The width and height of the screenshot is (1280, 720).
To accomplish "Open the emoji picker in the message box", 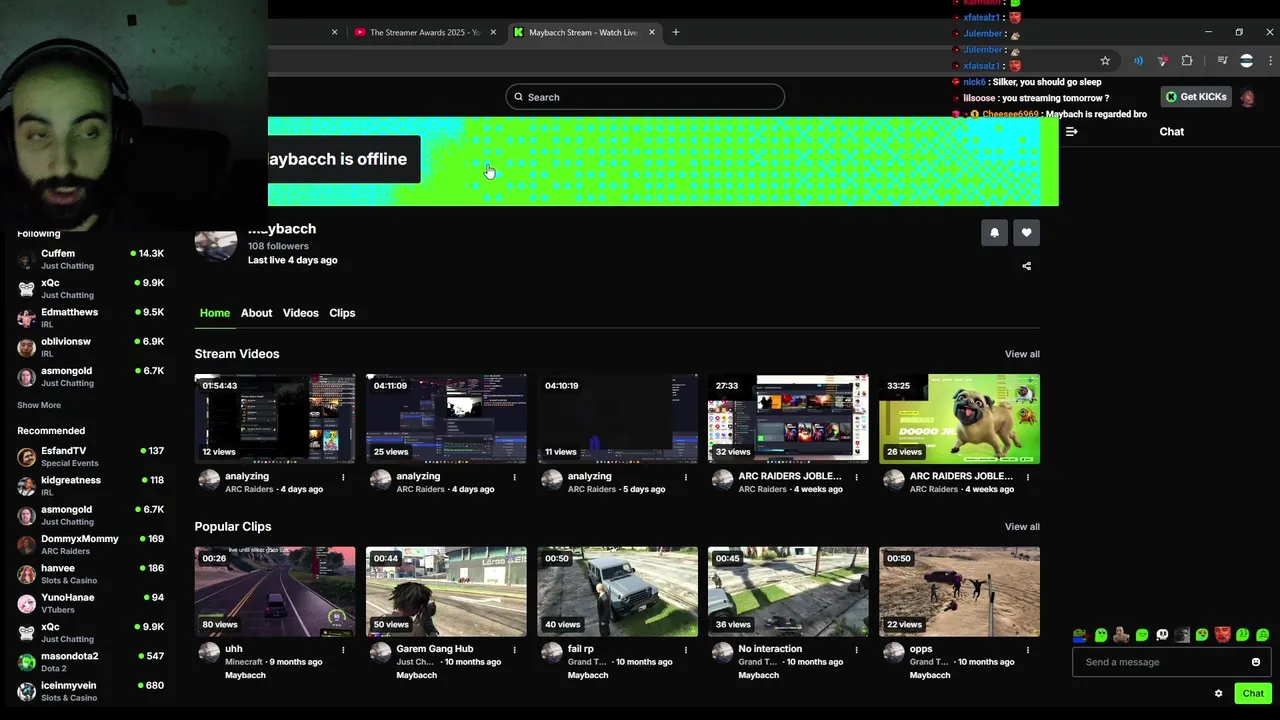I will coord(1256,662).
